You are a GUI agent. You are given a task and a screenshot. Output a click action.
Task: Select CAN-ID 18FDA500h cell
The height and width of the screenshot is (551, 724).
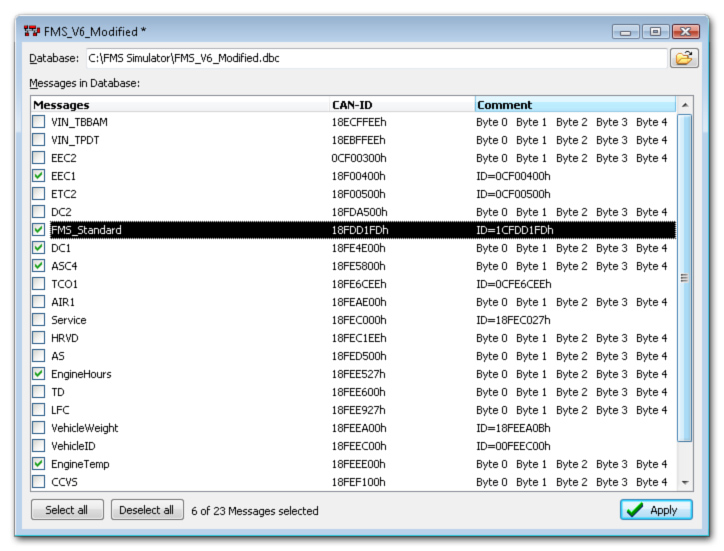pyautogui.click(x=359, y=212)
